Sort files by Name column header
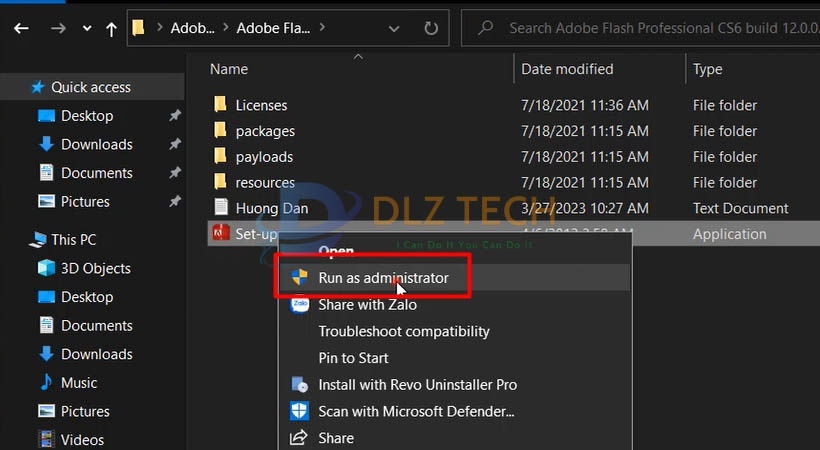 [x=229, y=69]
